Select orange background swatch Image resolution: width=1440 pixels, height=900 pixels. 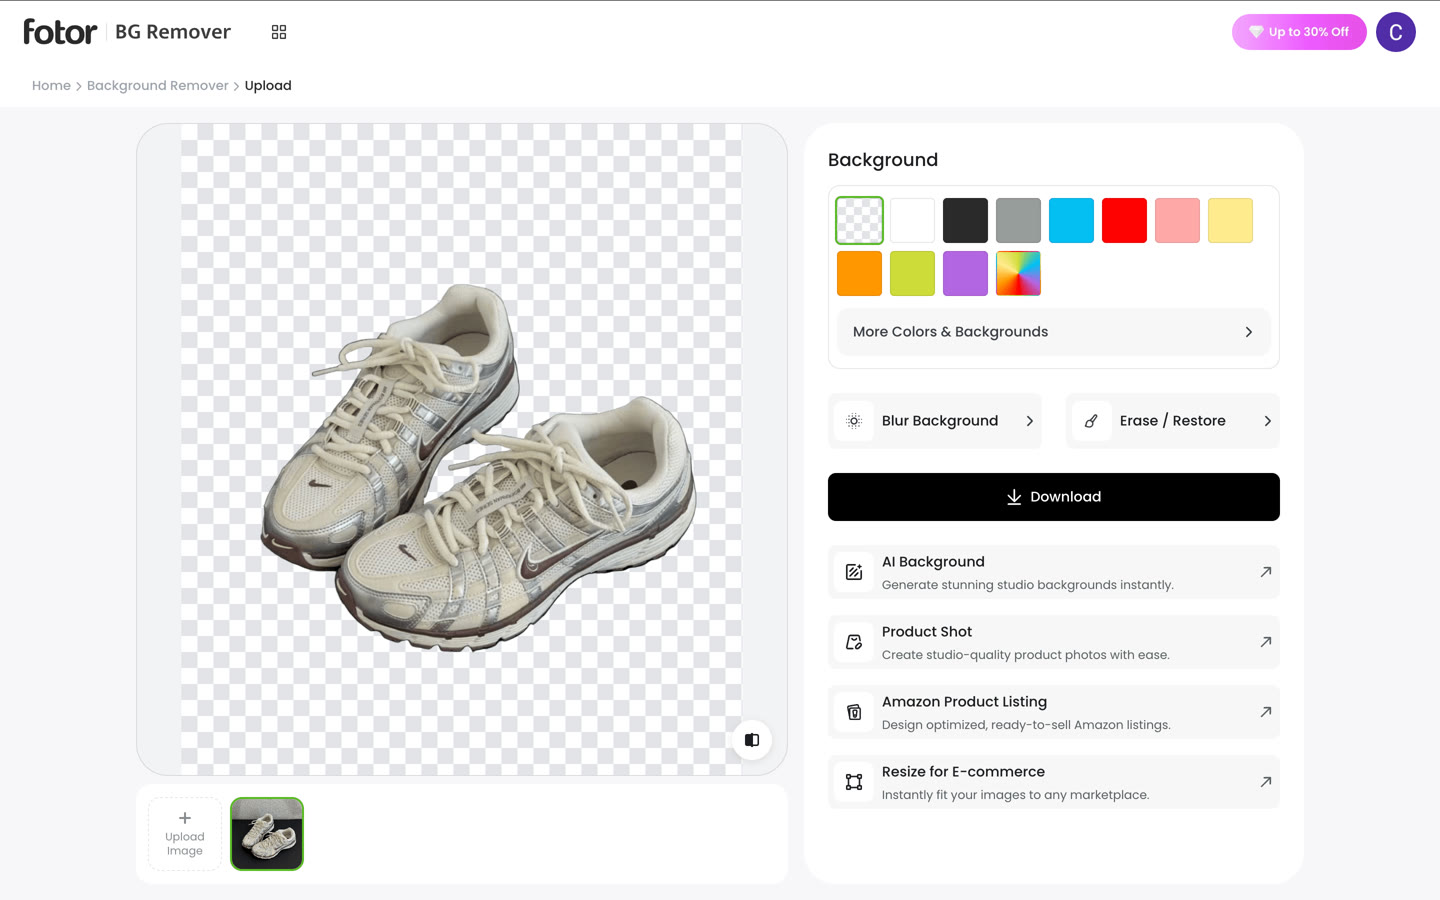[859, 273]
